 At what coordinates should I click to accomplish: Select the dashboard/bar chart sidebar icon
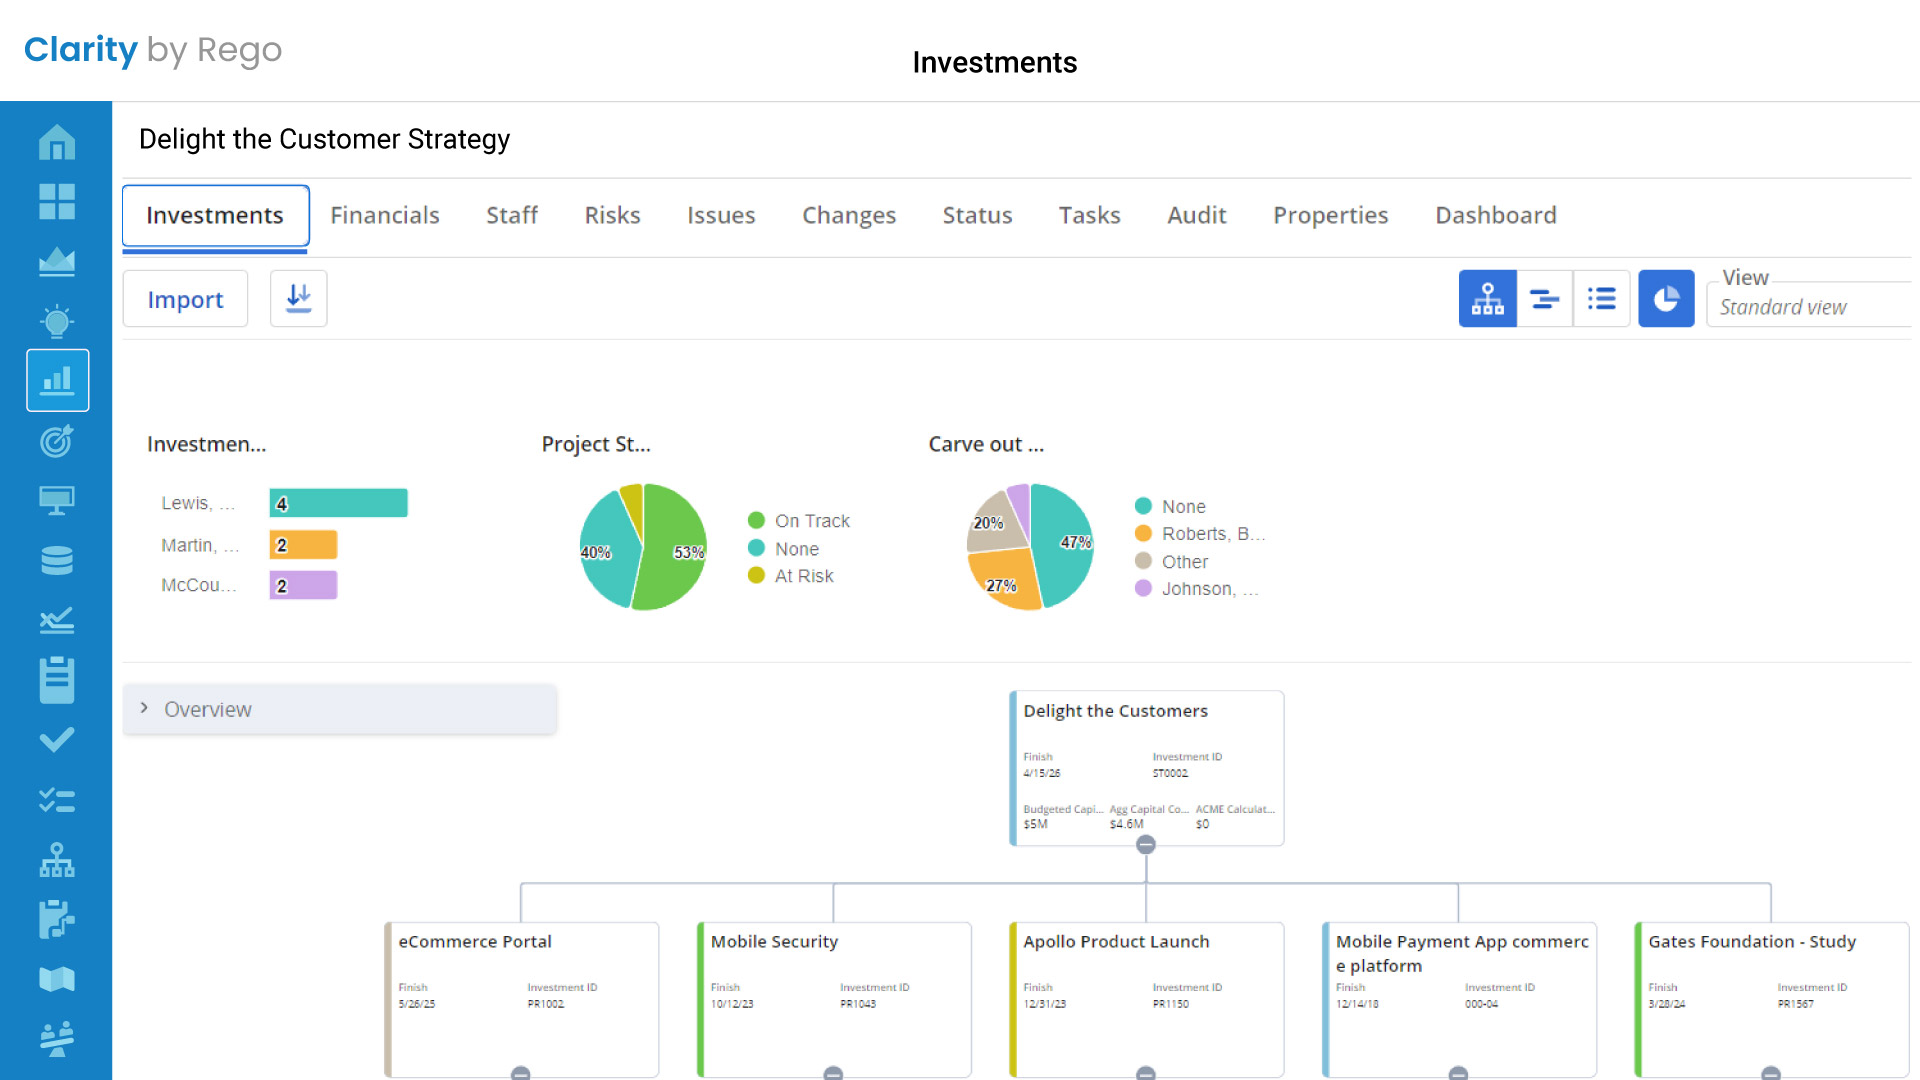pyautogui.click(x=57, y=380)
